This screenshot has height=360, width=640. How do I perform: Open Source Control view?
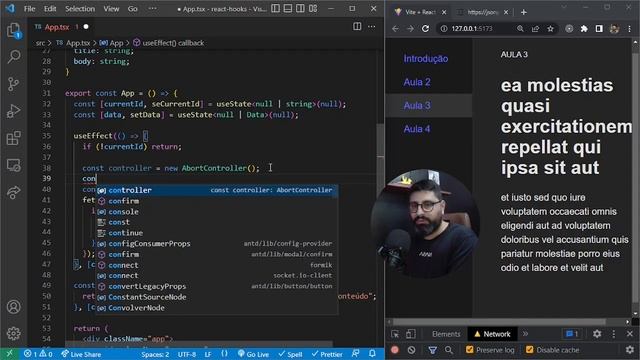[x=13, y=84]
